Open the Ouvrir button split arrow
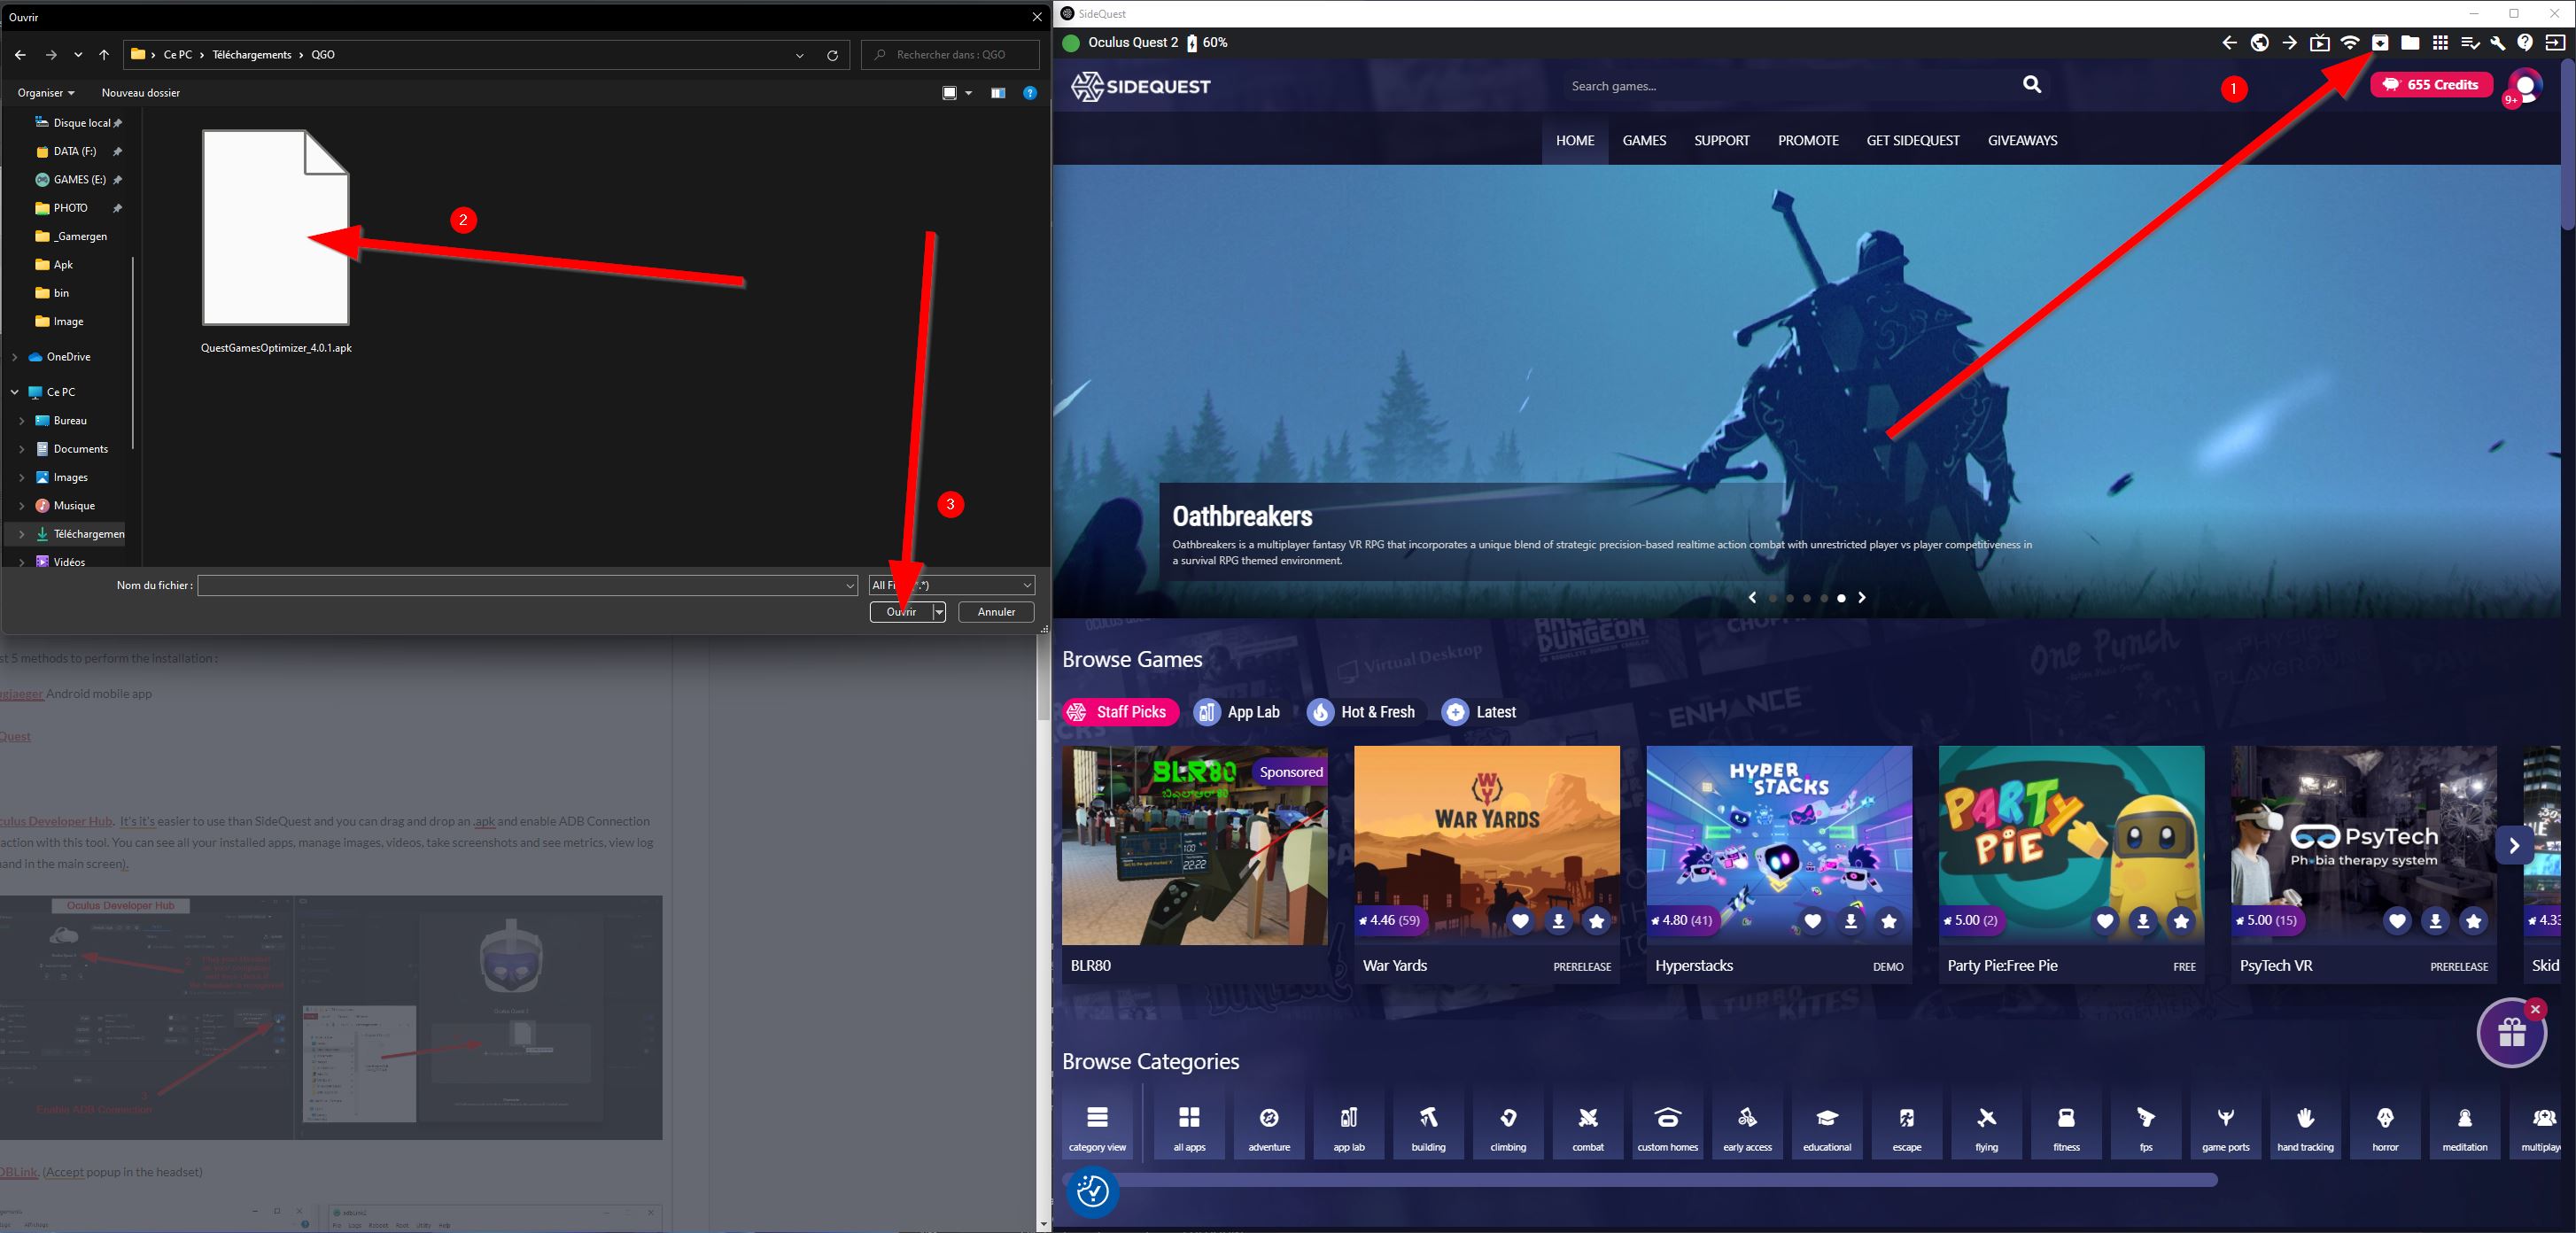This screenshot has height=1233, width=2576. click(939, 612)
